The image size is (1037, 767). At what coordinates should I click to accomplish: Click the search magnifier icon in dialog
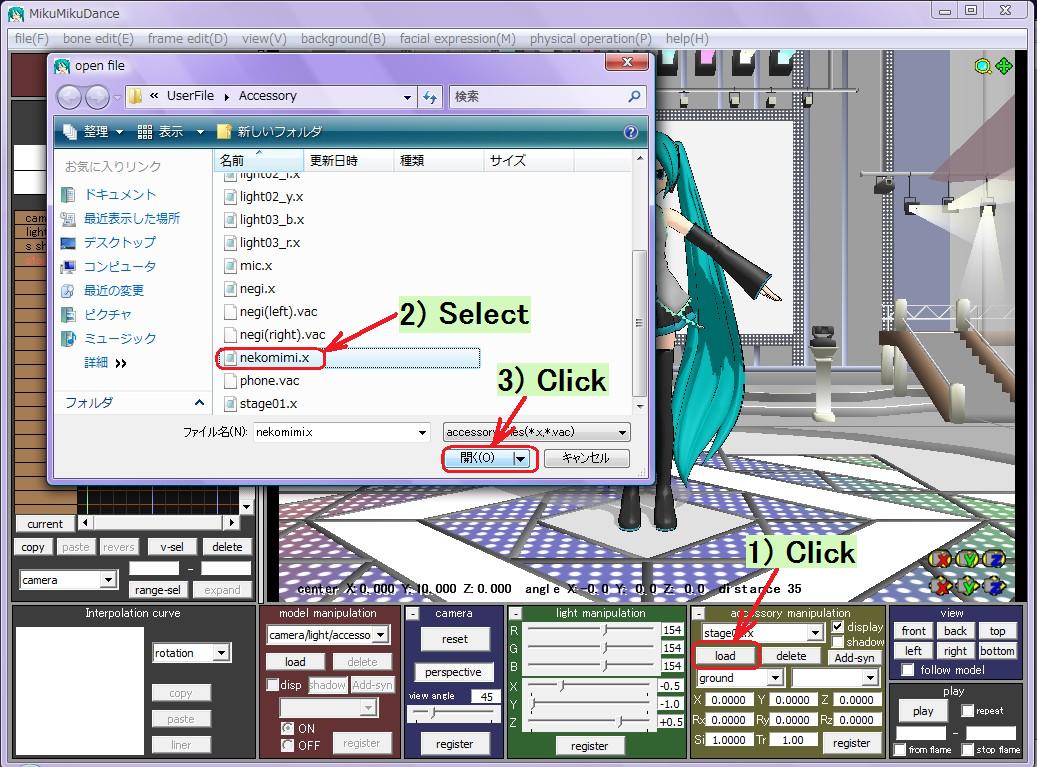(634, 97)
